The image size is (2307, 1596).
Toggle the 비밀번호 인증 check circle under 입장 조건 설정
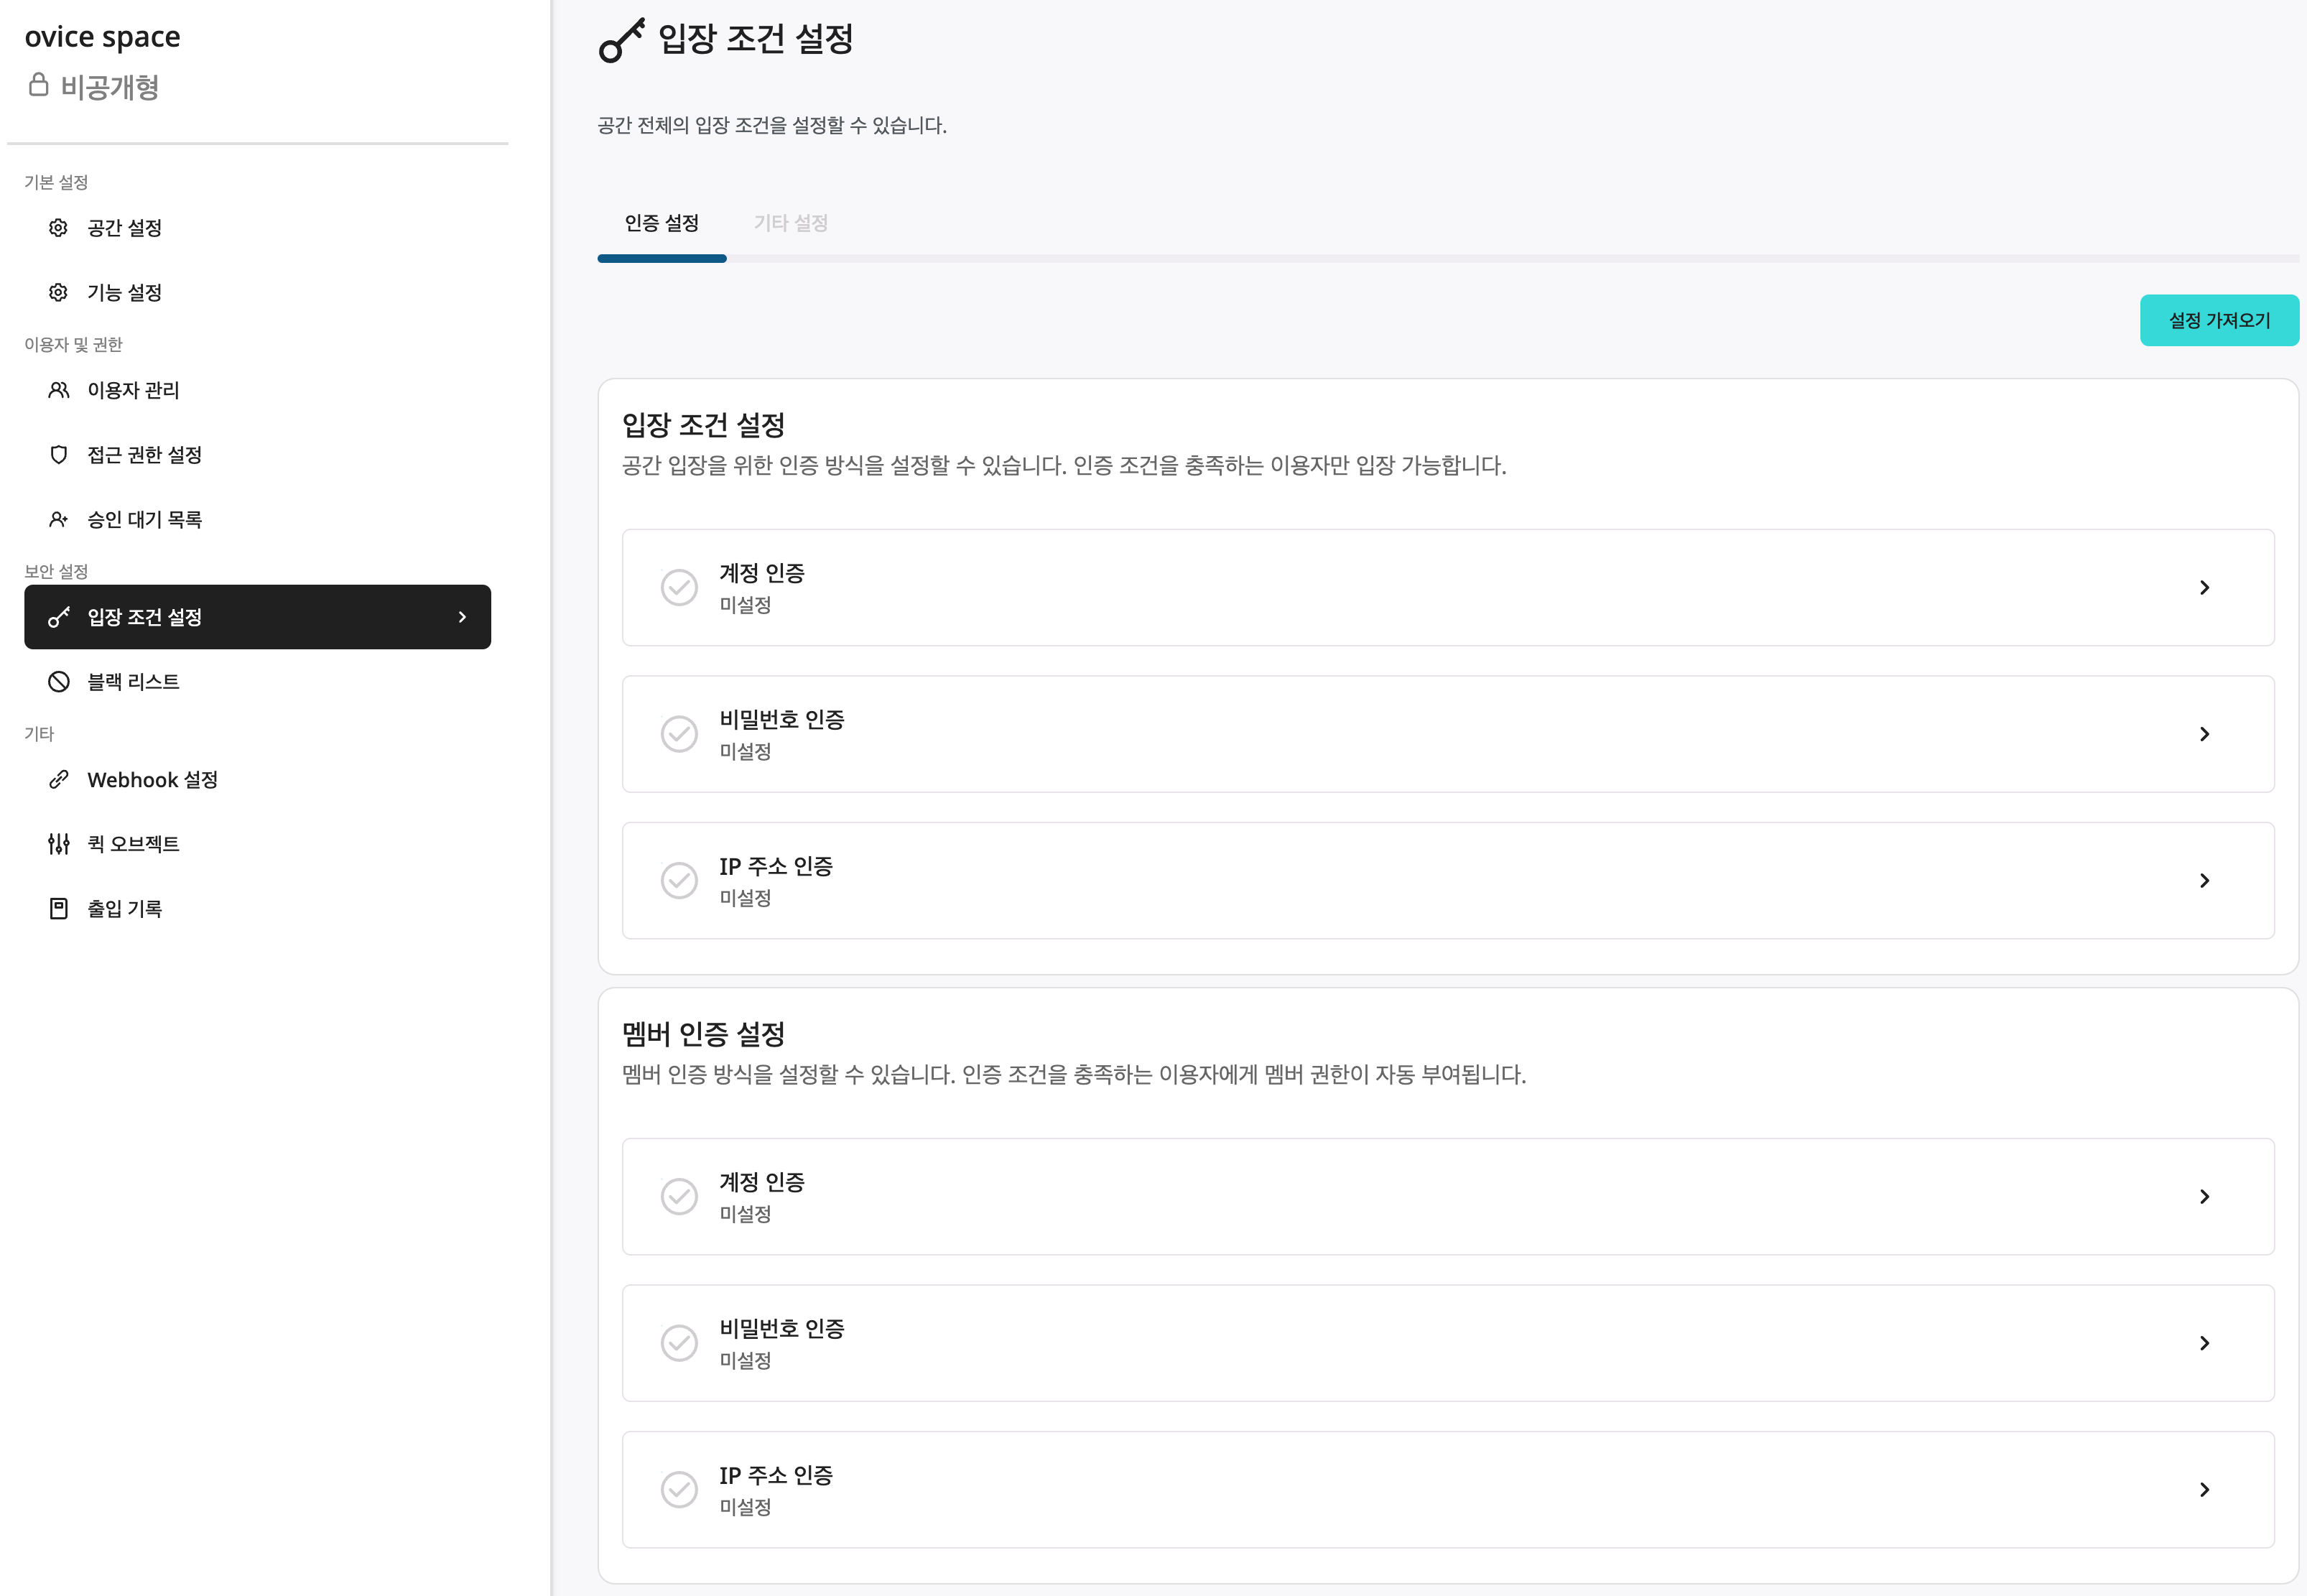(679, 734)
